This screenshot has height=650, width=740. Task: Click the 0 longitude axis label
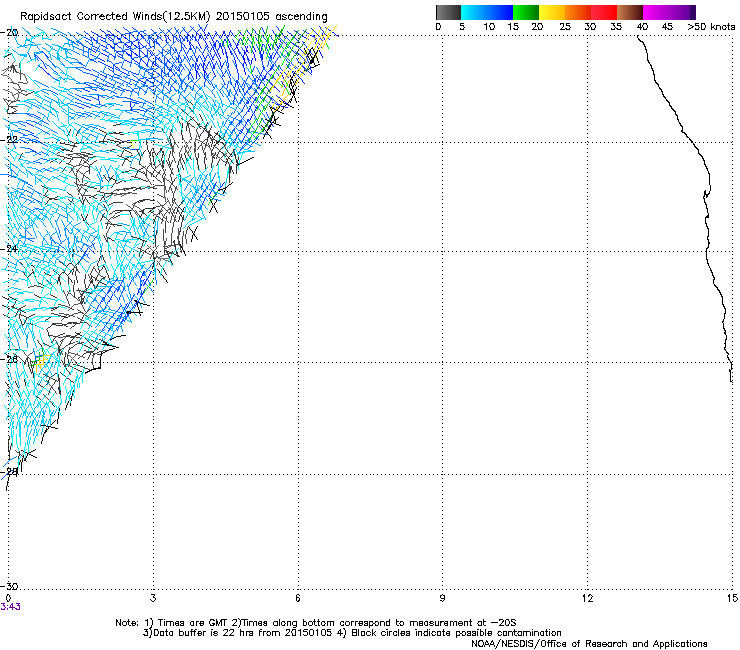click(x=8, y=598)
